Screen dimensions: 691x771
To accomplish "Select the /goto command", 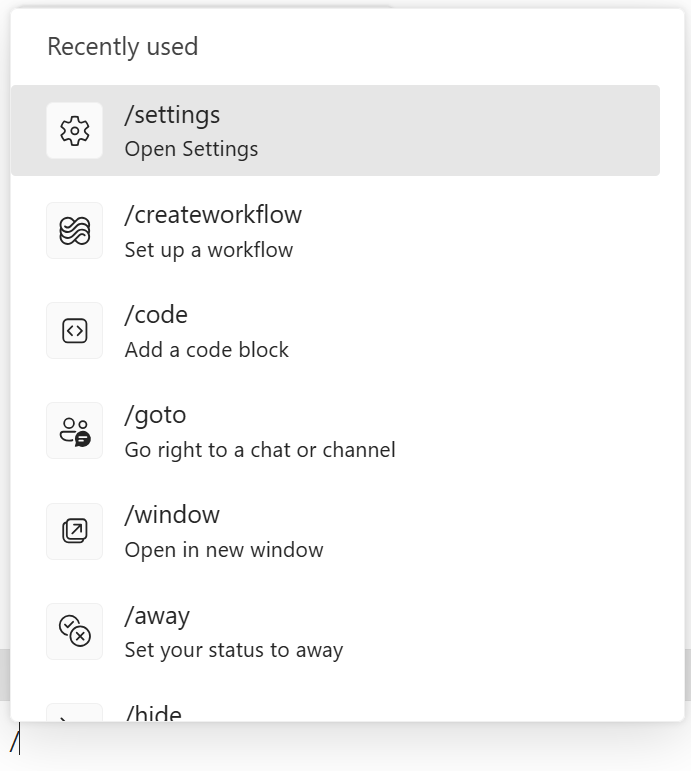I will pyautogui.click(x=155, y=415).
